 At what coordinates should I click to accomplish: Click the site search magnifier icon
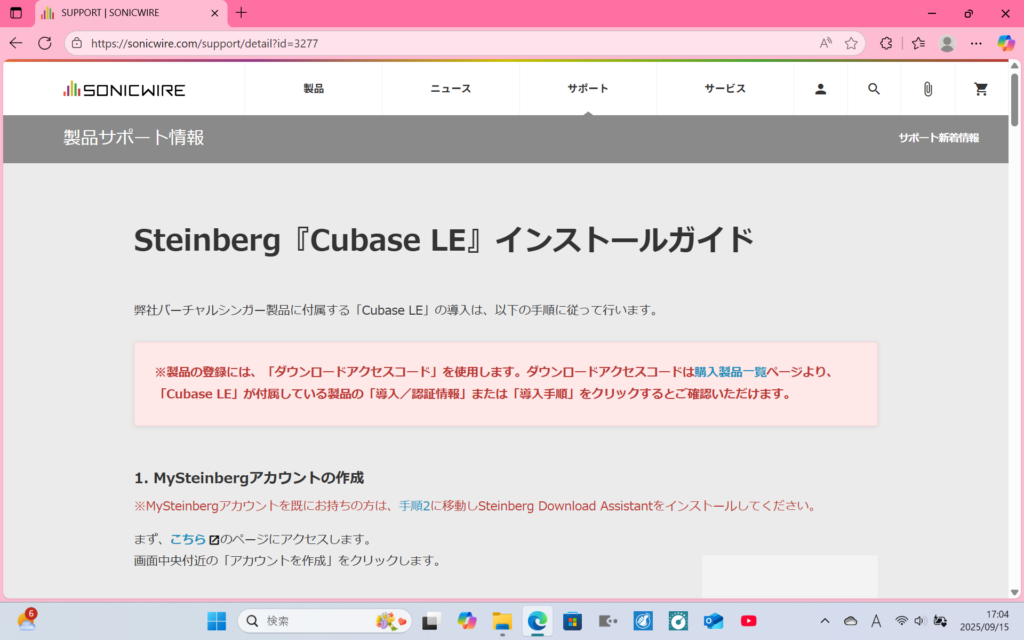tap(874, 89)
